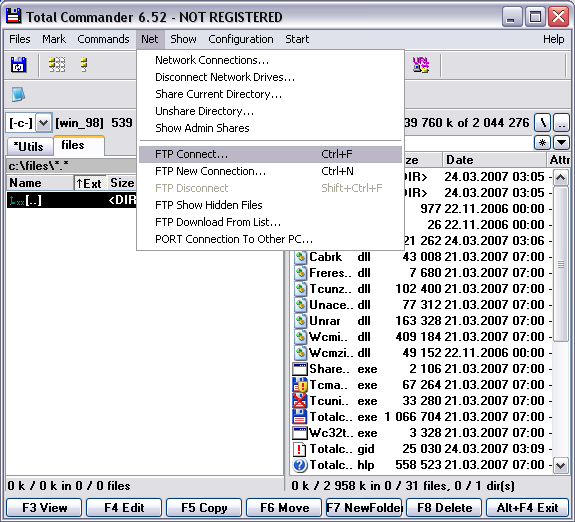Go to parent directory '..' button

coord(561,123)
